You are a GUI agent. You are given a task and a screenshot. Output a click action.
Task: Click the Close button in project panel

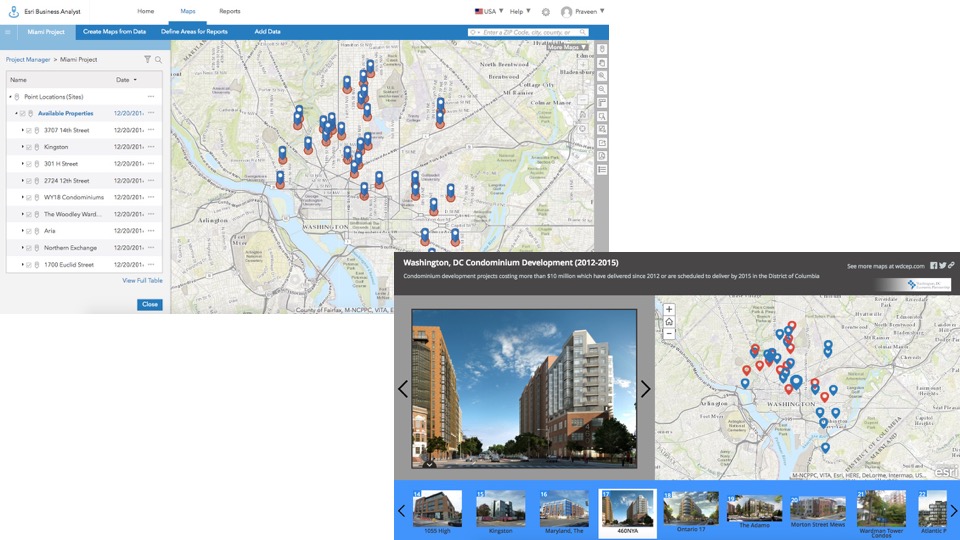[x=149, y=304]
